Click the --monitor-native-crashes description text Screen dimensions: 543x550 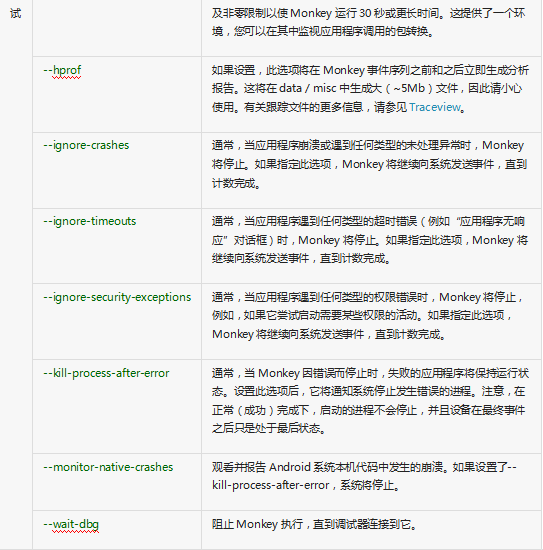[x=364, y=476]
